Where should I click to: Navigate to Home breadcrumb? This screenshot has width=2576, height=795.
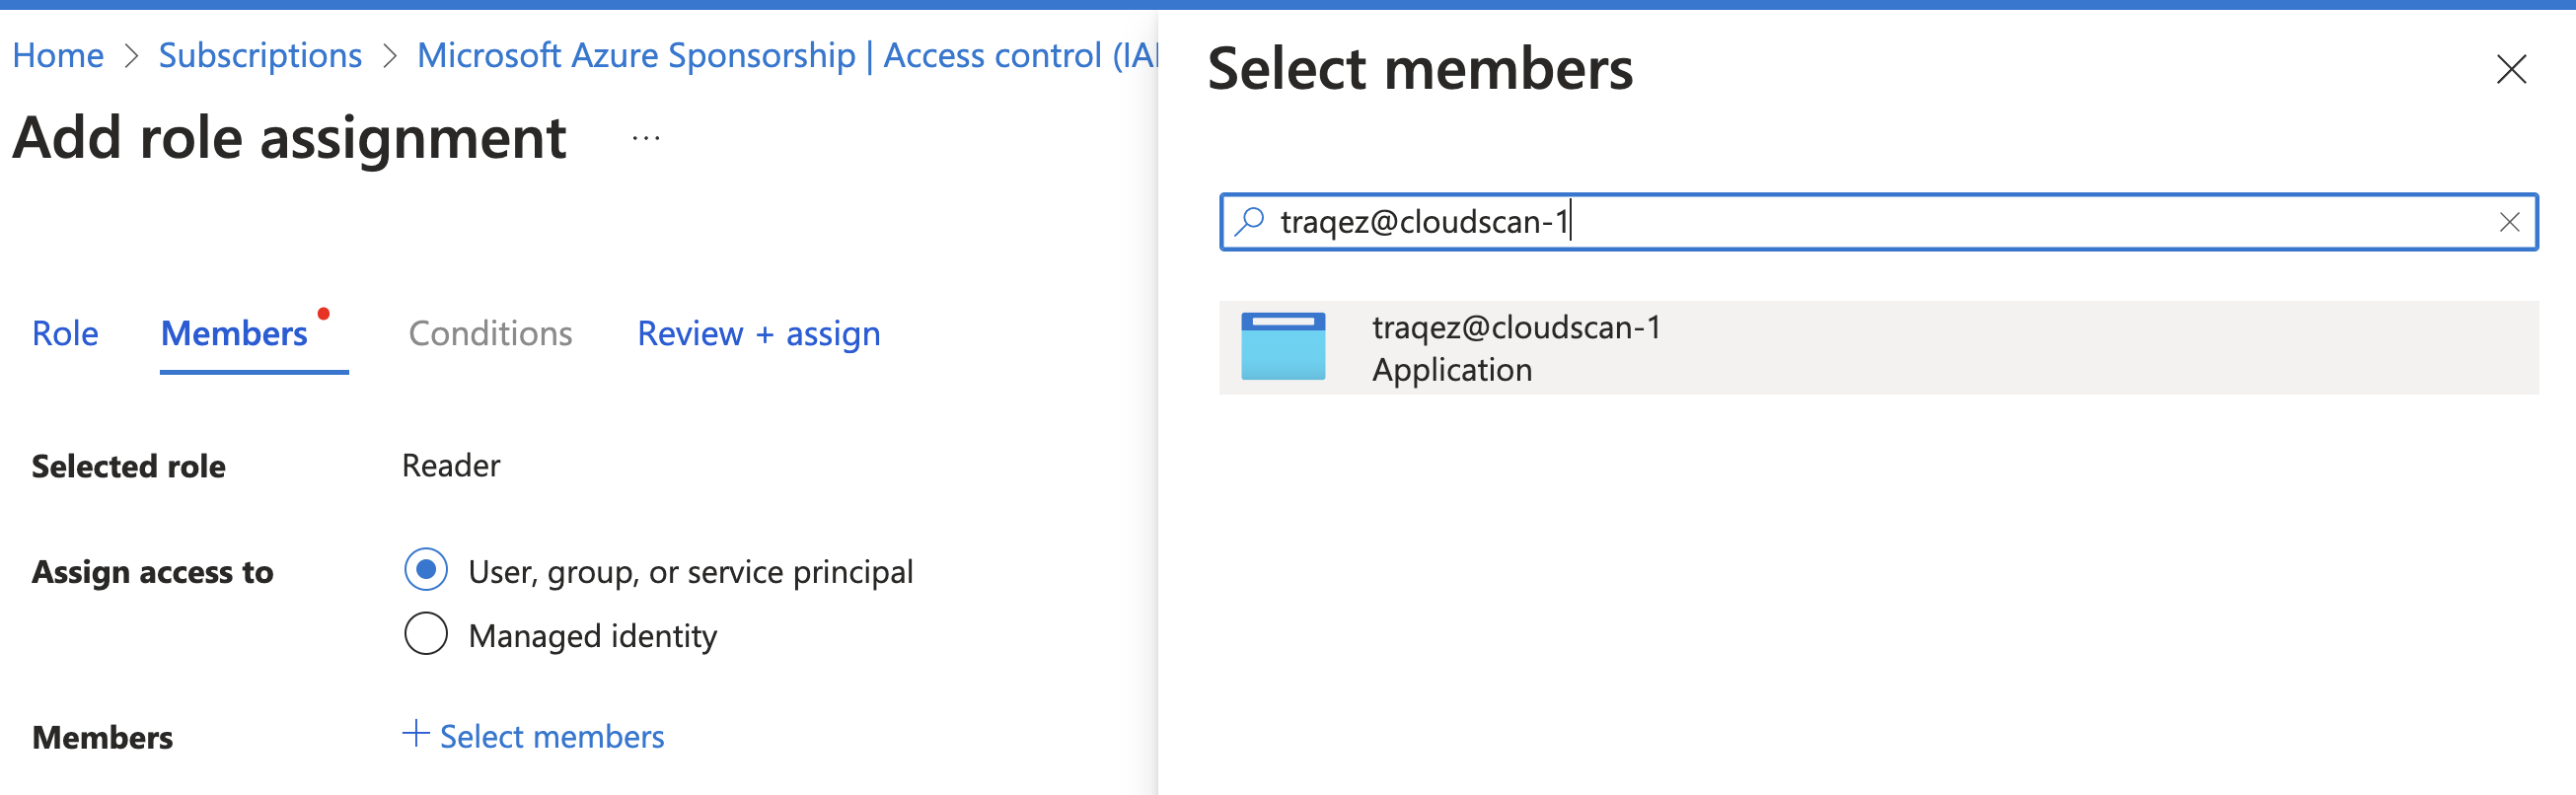coord(58,56)
